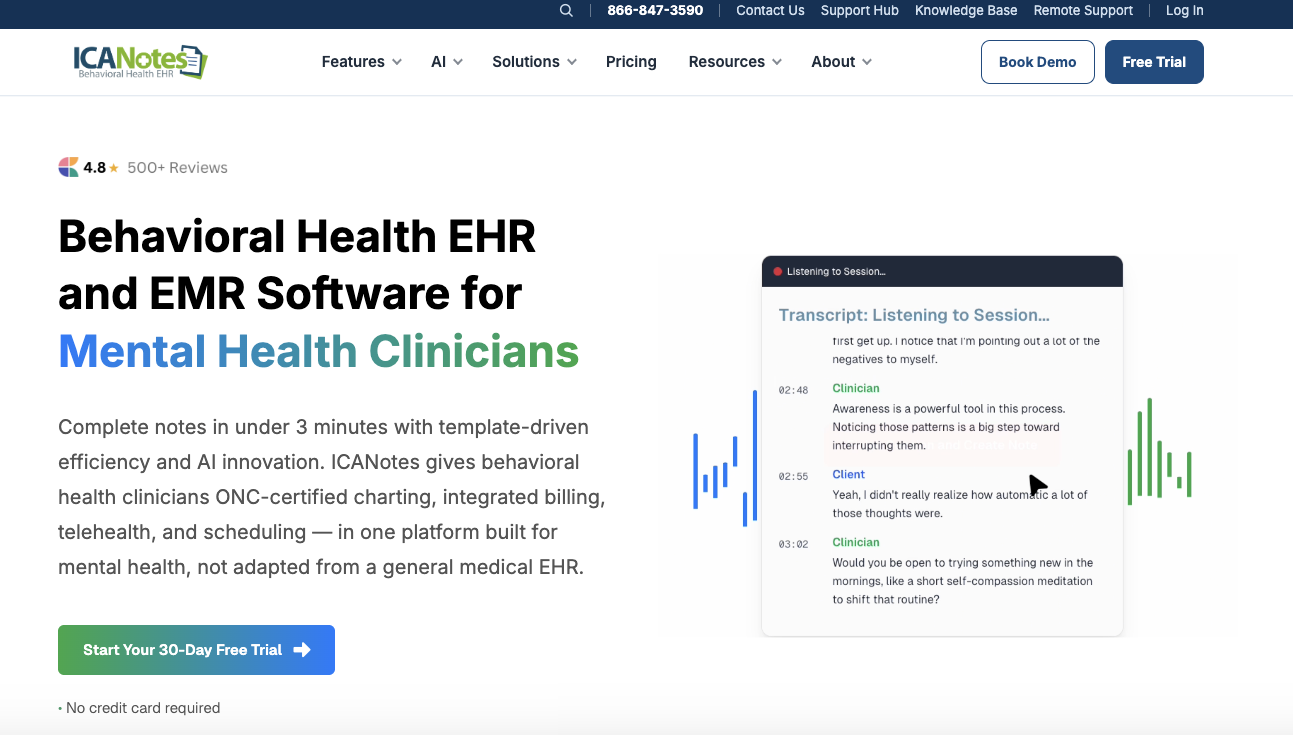Screen dimensions: 1293x735
Task: Click the Free Trial header button
Action: (1154, 62)
